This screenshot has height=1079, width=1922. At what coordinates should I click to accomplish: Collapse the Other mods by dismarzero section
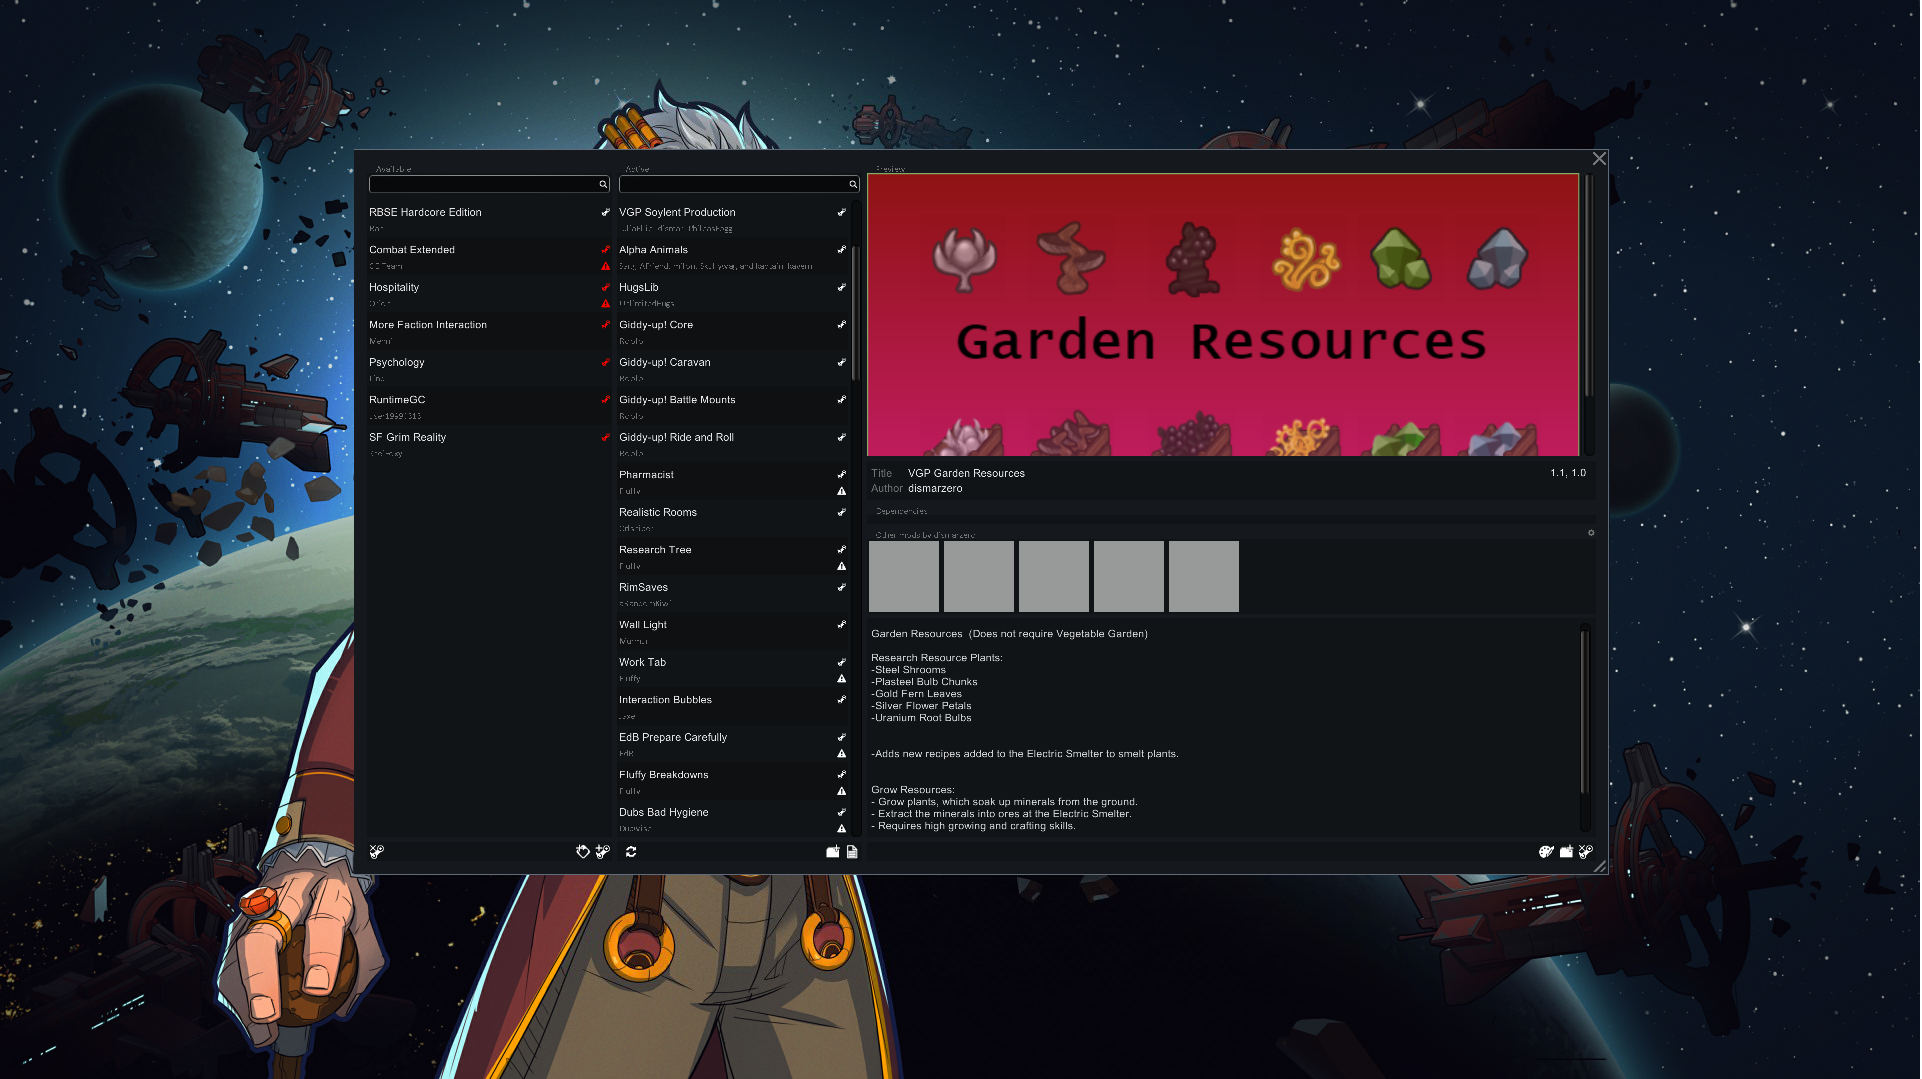point(924,535)
